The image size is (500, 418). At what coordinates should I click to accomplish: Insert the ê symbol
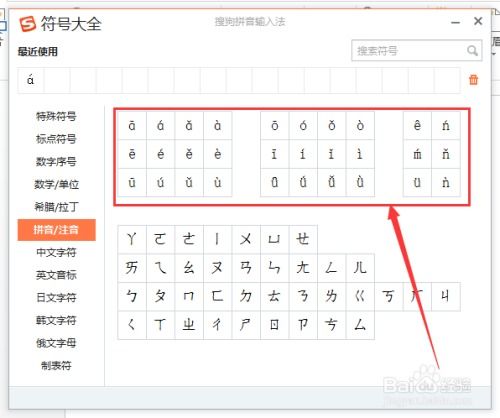tap(417, 126)
